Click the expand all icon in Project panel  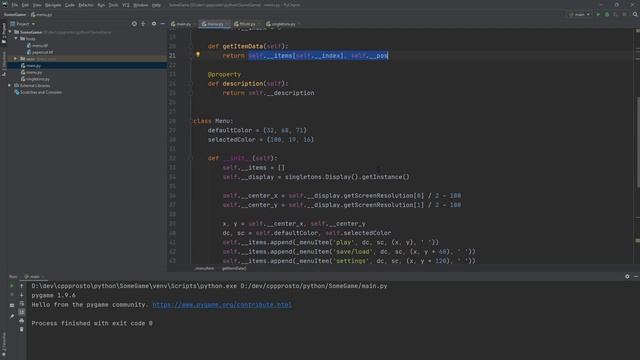143,24
